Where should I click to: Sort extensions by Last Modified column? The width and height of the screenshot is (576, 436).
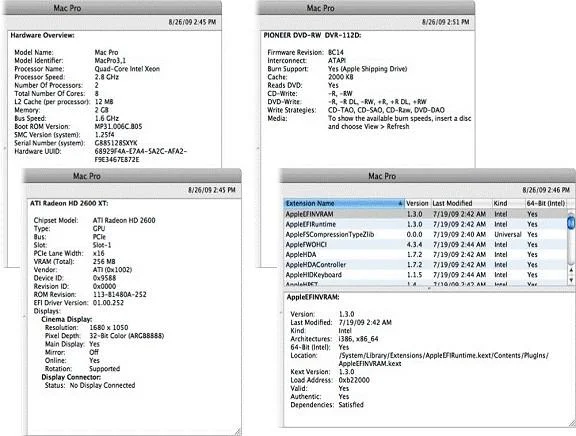(x=461, y=203)
